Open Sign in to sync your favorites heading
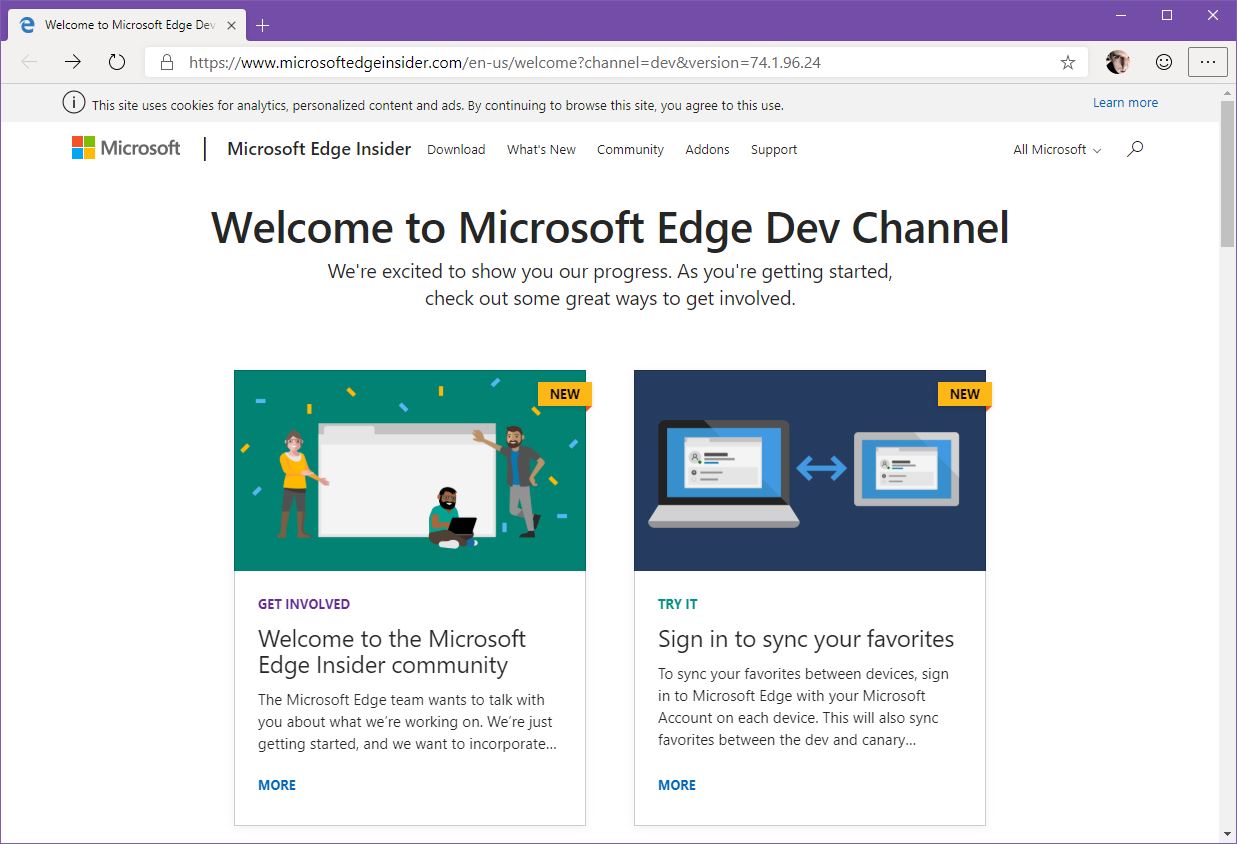 (x=806, y=639)
